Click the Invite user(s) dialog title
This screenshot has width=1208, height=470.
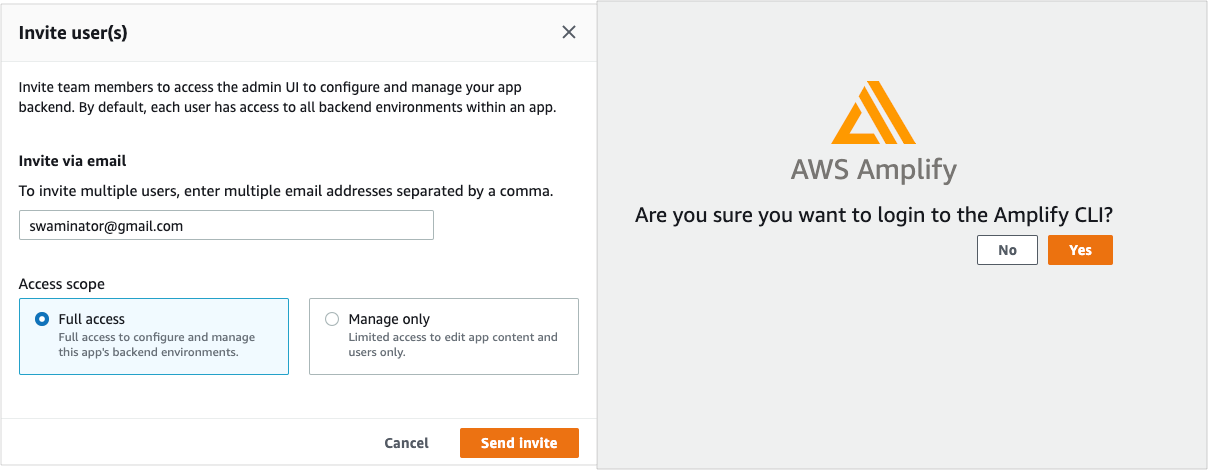click(x=73, y=33)
